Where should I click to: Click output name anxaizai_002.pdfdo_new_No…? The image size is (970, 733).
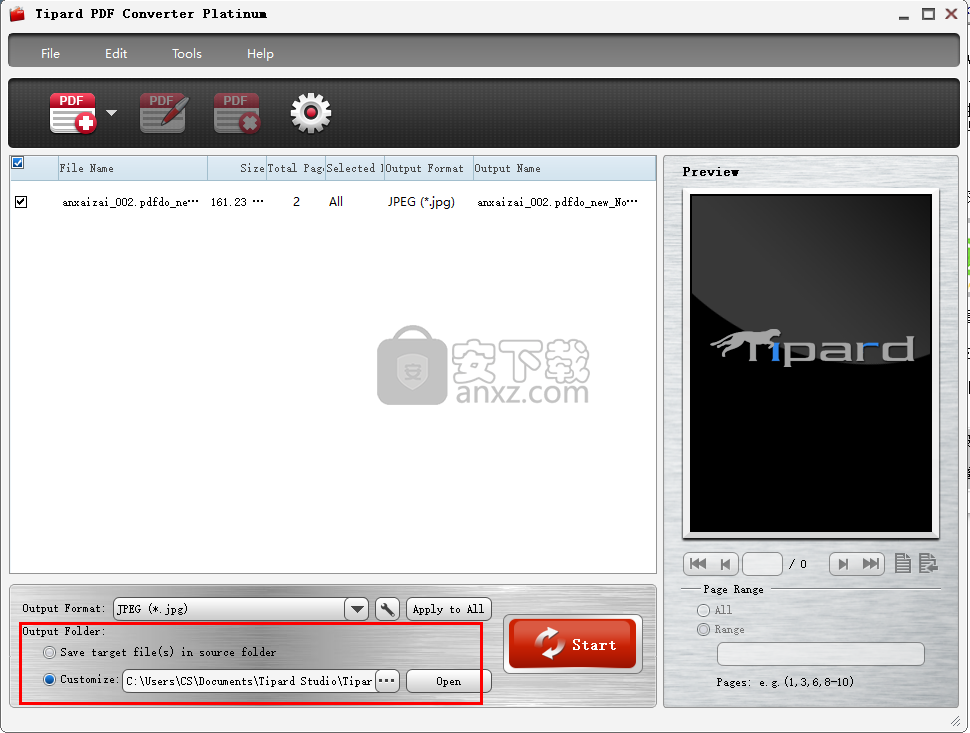pyautogui.click(x=557, y=202)
